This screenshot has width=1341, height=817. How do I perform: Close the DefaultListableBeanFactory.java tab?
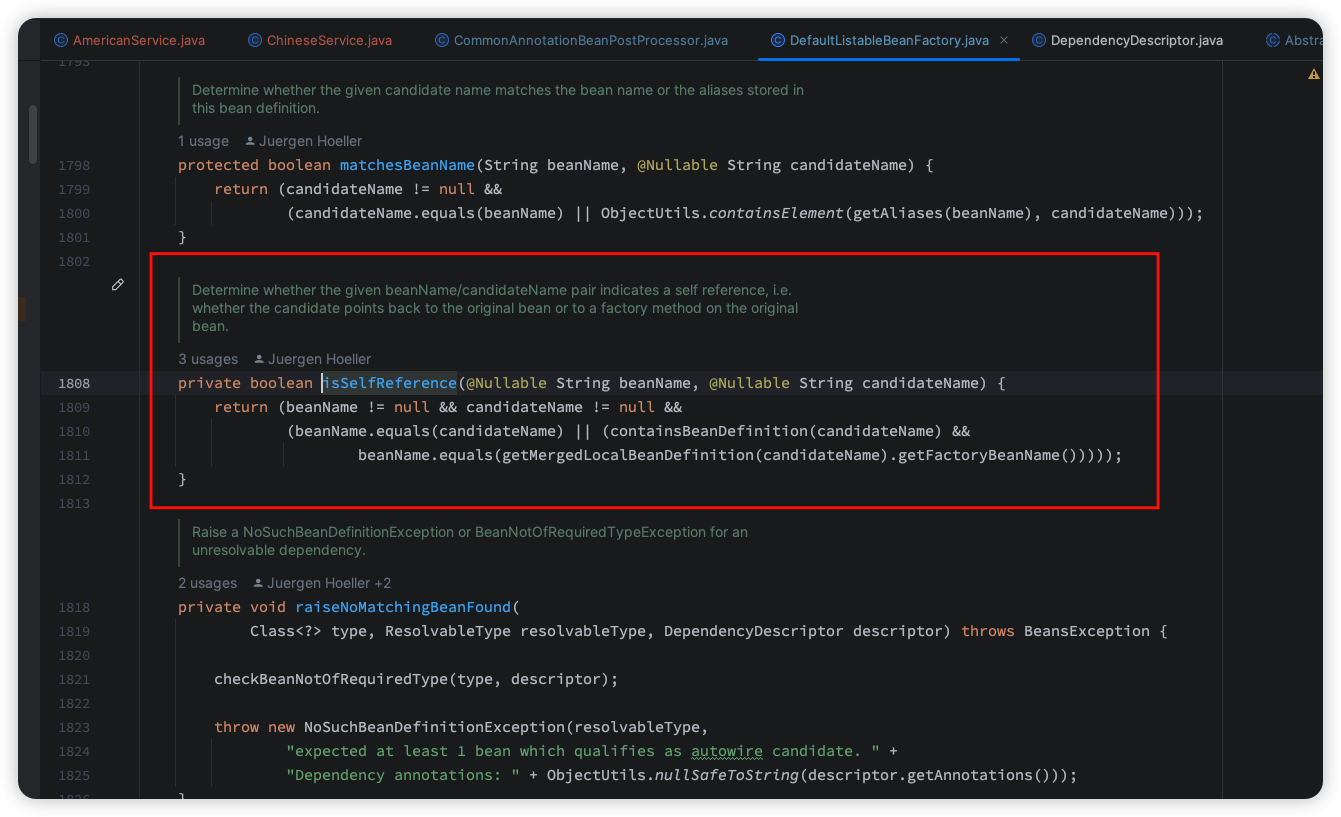tap(1004, 40)
